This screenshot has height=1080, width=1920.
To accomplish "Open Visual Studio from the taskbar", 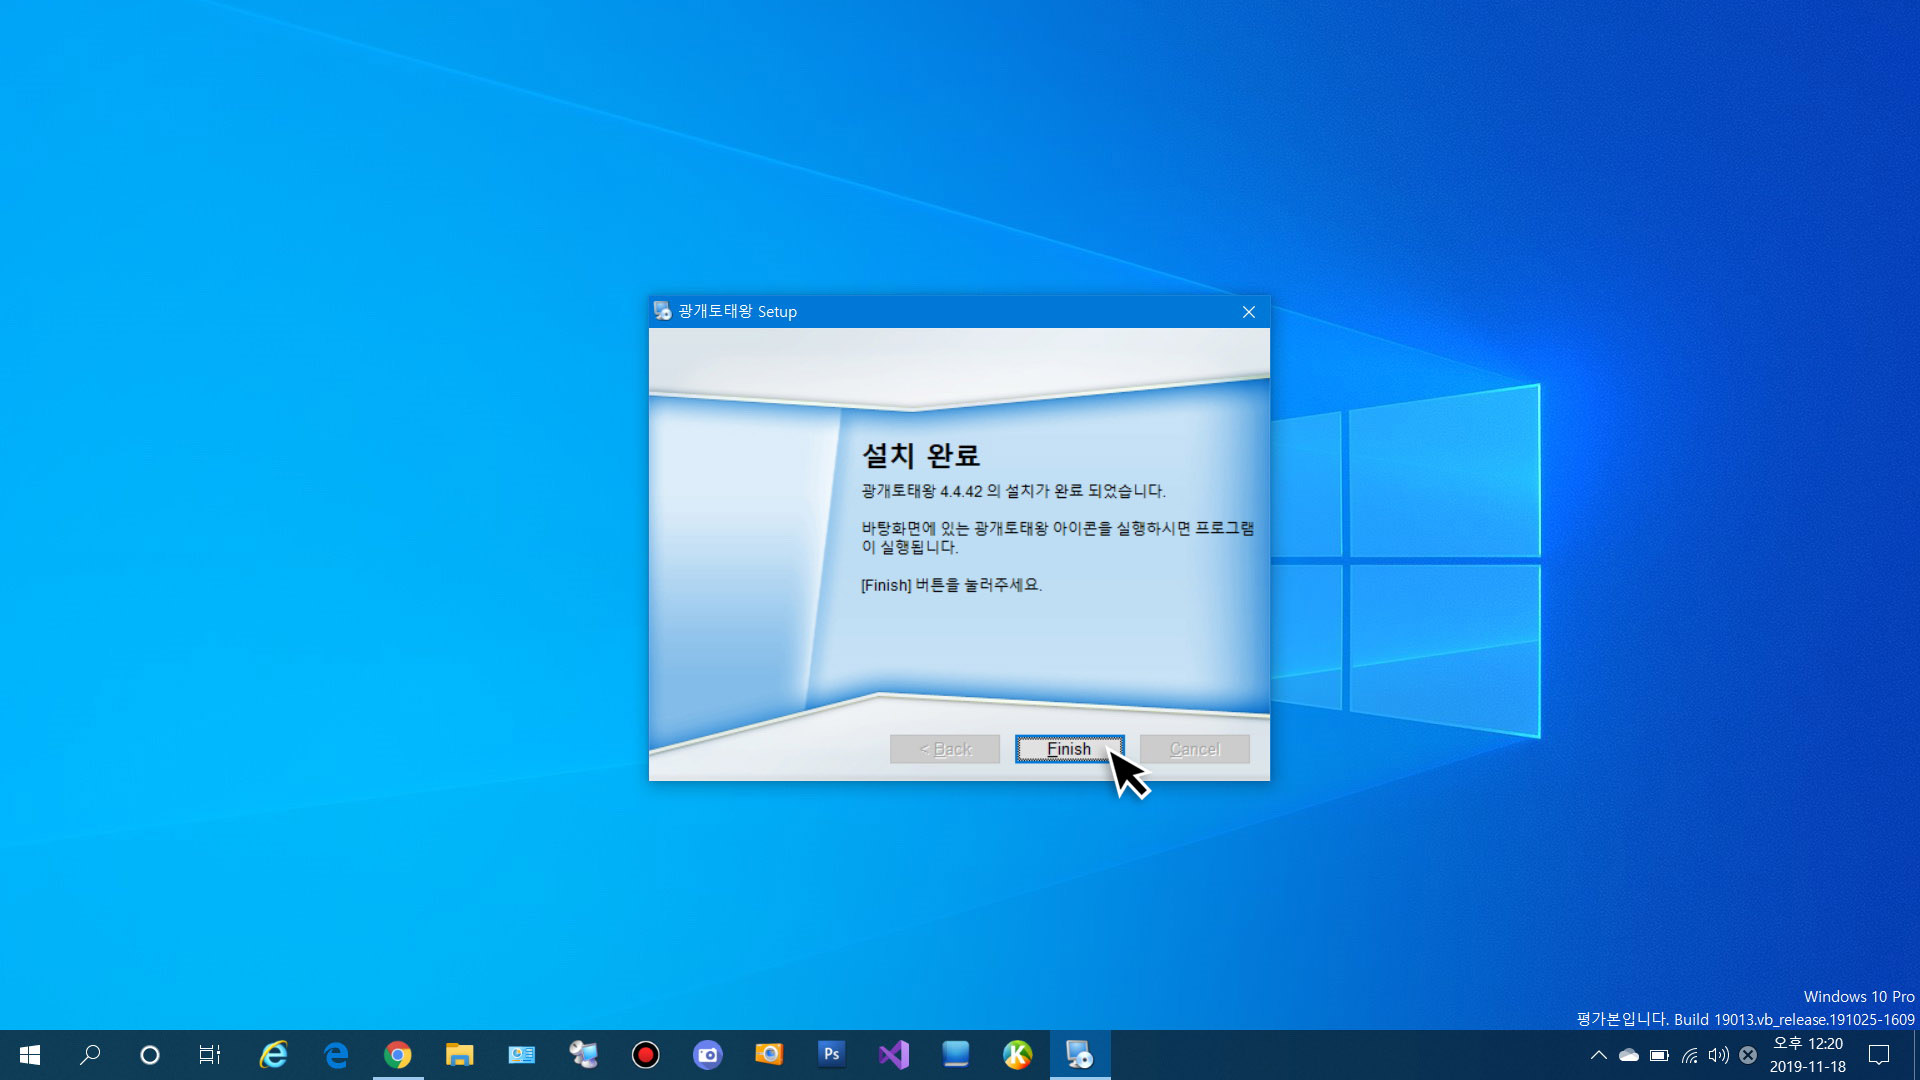I will click(x=894, y=1055).
